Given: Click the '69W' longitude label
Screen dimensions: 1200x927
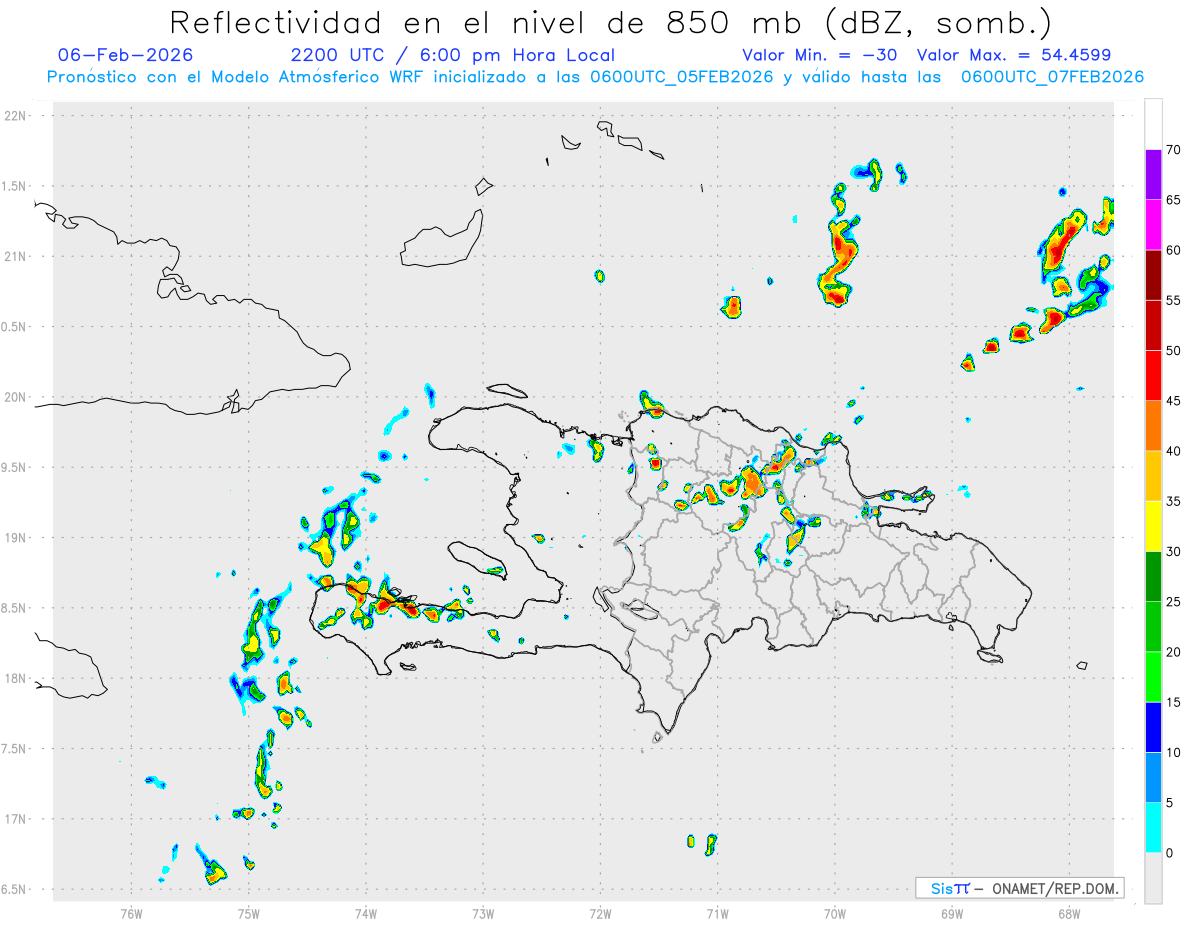Looking at the screenshot, I should (952, 913).
